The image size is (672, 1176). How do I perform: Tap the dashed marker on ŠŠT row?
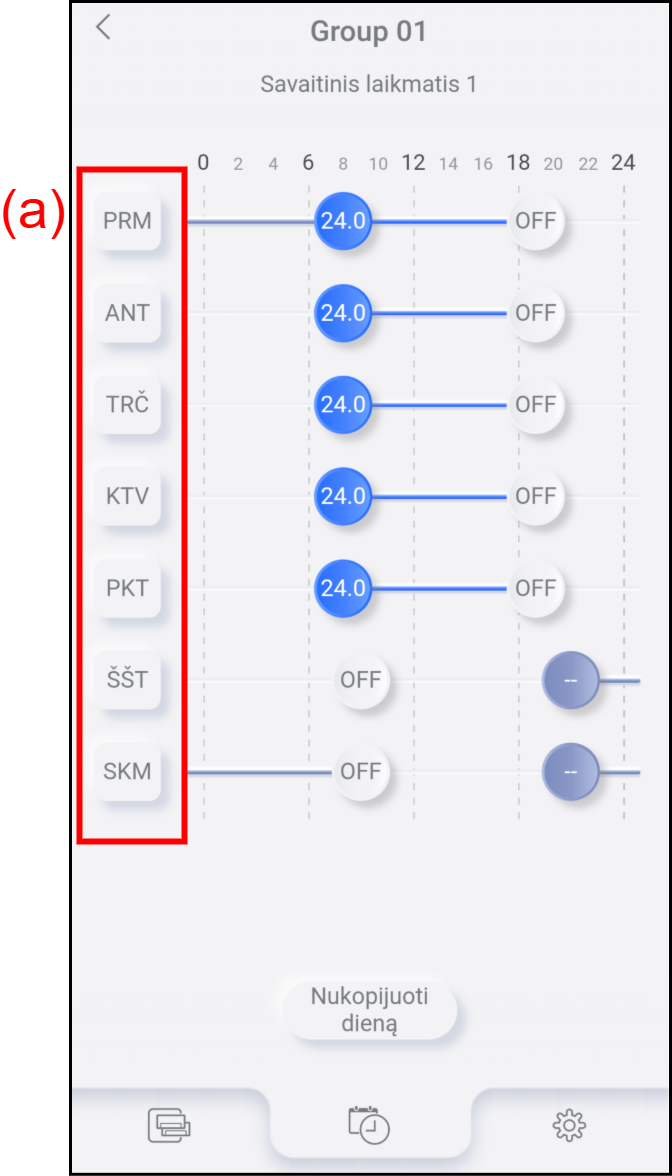pyautogui.click(x=570, y=680)
